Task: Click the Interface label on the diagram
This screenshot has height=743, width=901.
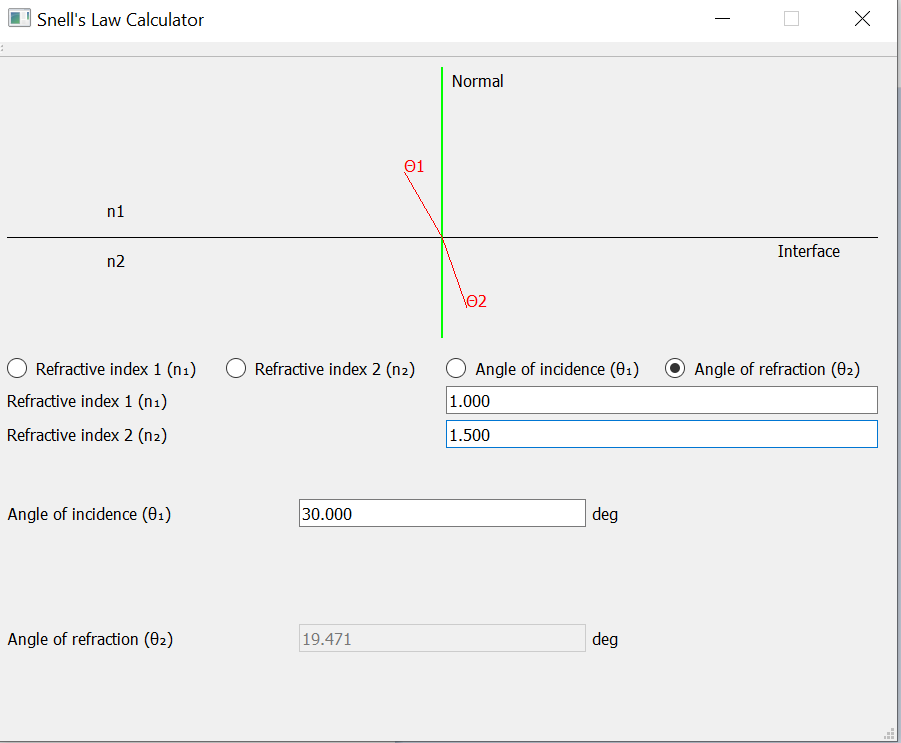Action: click(808, 251)
